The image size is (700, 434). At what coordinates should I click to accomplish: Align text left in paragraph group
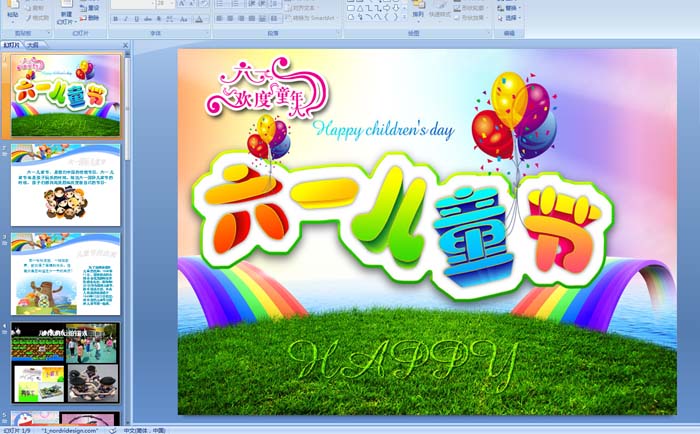219,18
